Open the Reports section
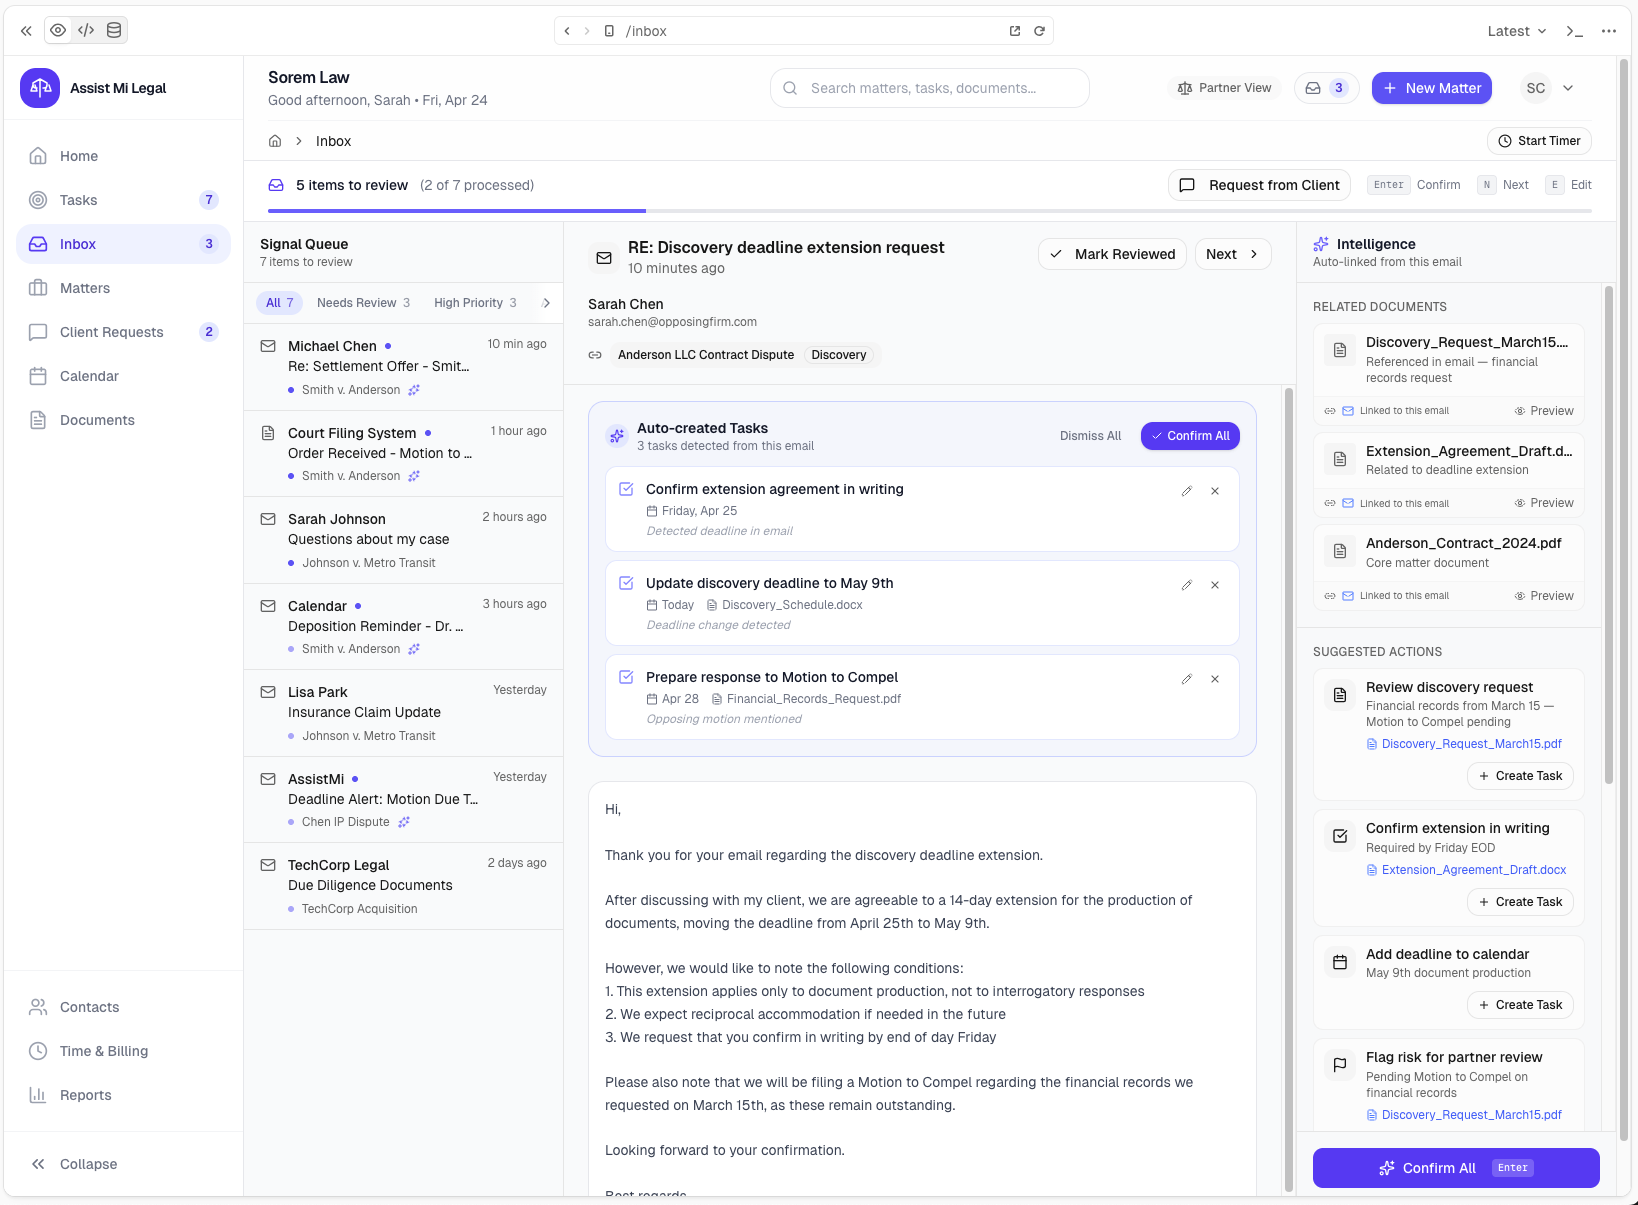This screenshot has width=1638, height=1205. [86, 1095]
